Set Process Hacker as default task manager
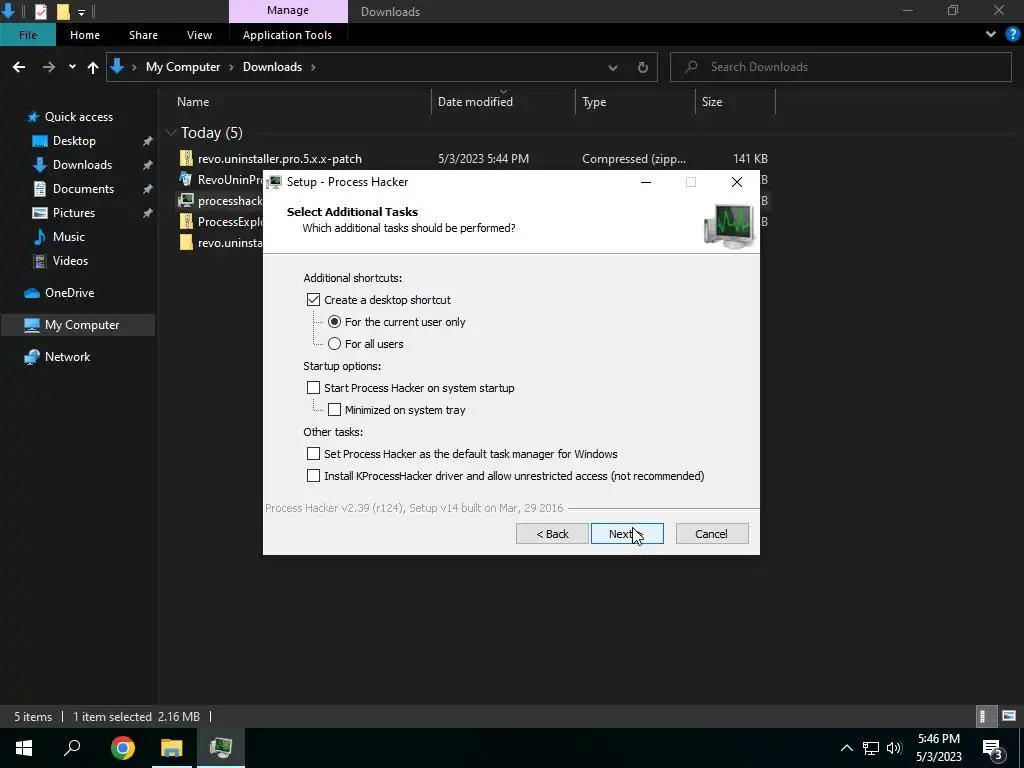Viewport: 1024px width, 768px height. click(x=313, y=454)
